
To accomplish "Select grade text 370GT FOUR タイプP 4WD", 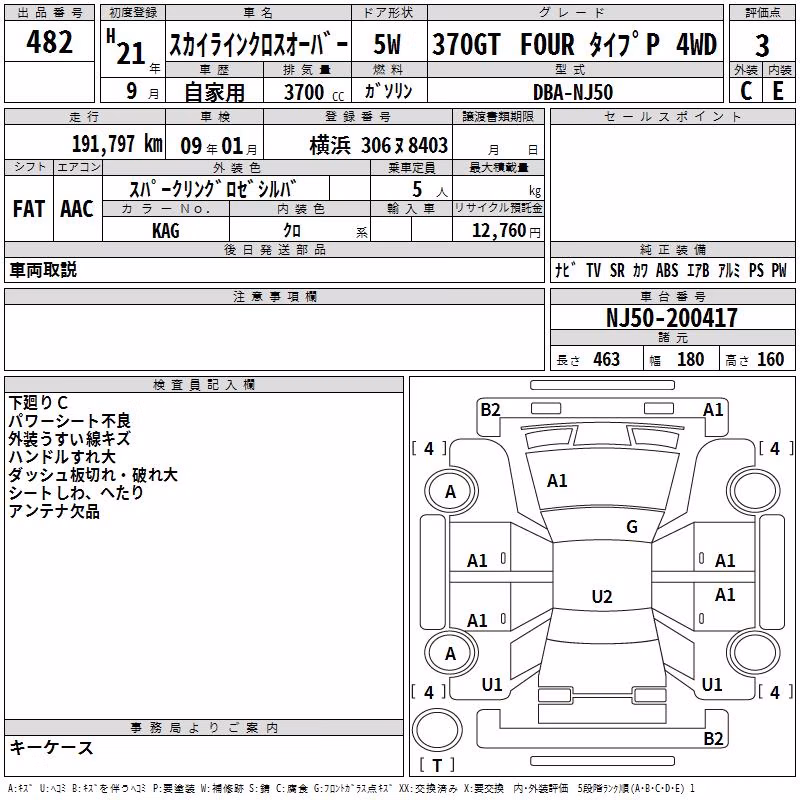I will coord(574,44).
